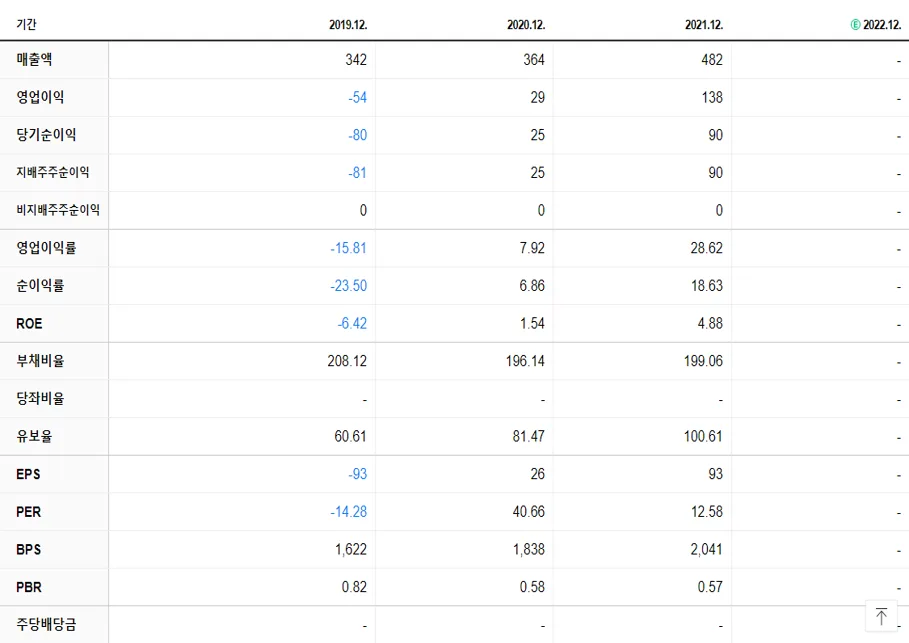The height and width of the screenshot is (643, 909).
Task: Select the 2019.12. column header
Action: (x=348, y=25)
